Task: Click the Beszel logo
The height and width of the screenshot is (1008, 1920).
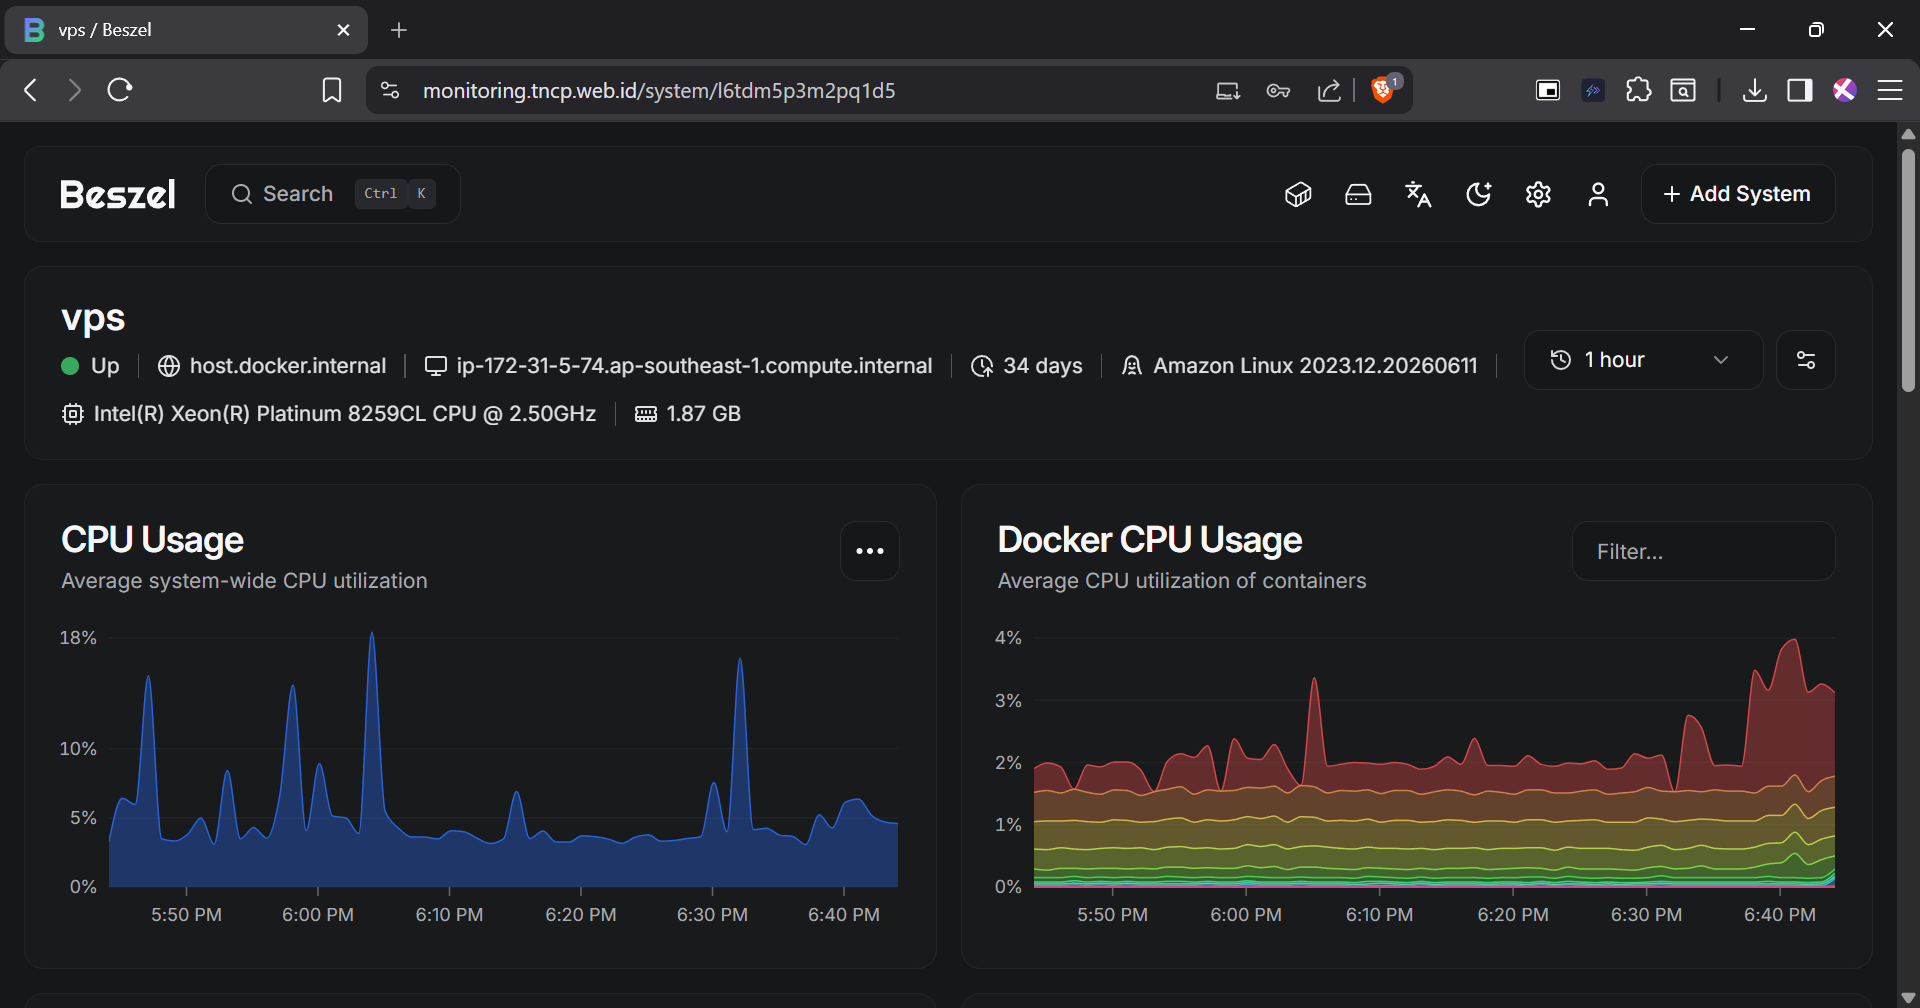Action: click(x=118, y=194)
